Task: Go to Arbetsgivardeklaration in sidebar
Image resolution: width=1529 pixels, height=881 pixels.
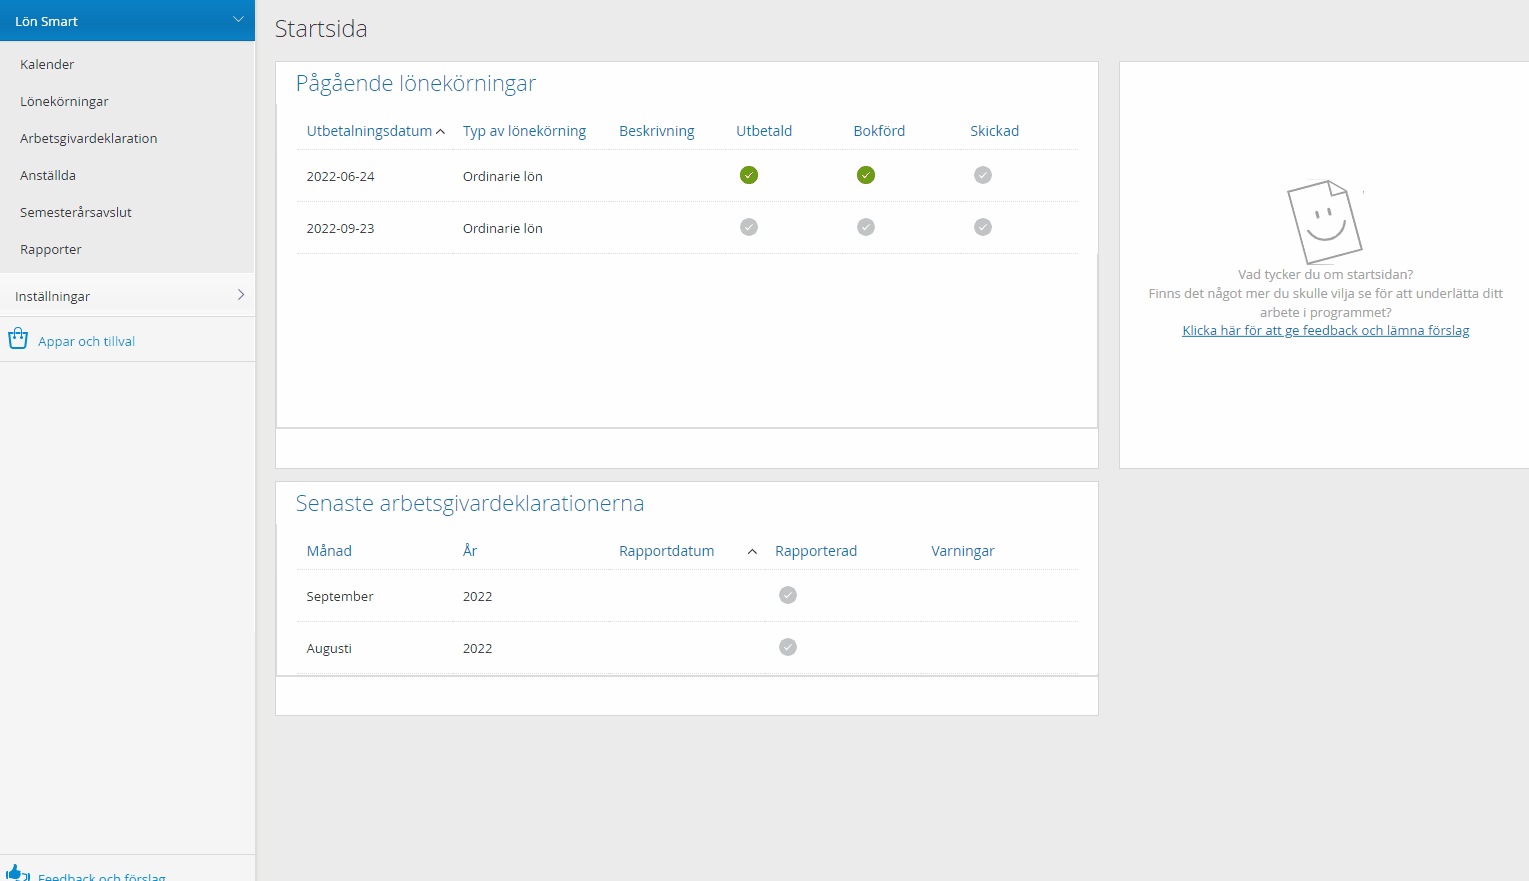Action: click(88, 138)
